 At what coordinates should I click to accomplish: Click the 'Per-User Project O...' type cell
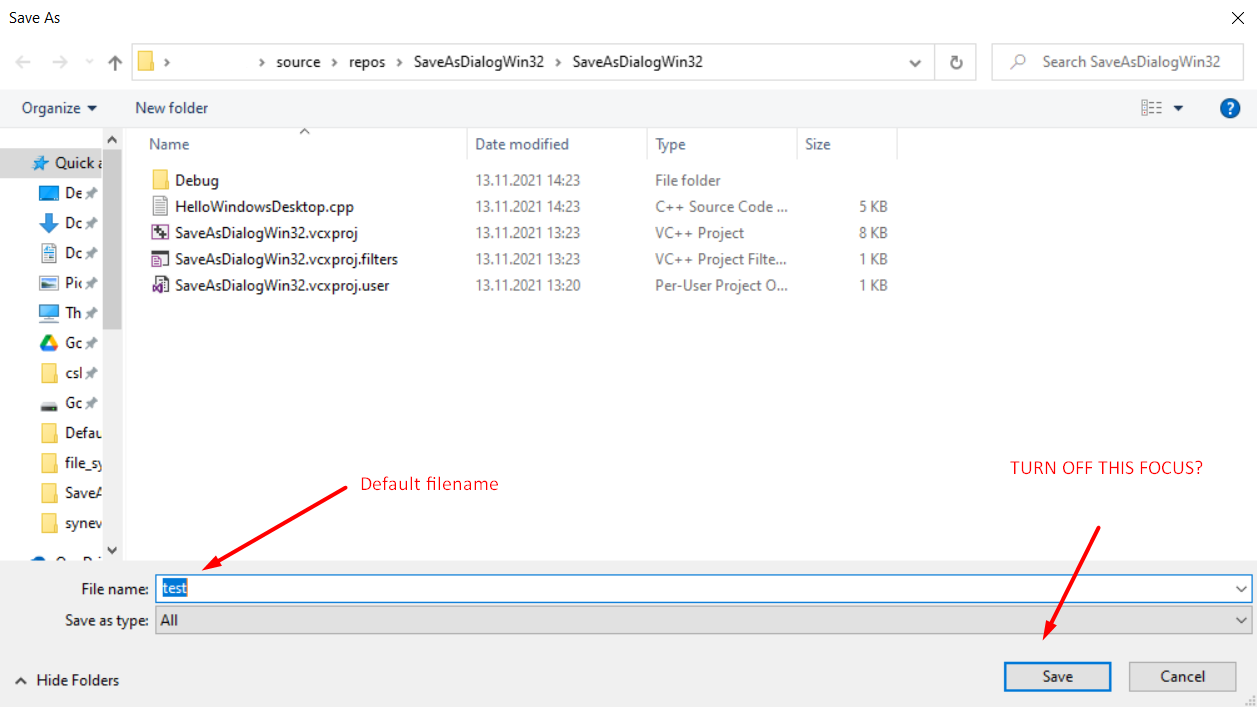(x=722, y=284)
